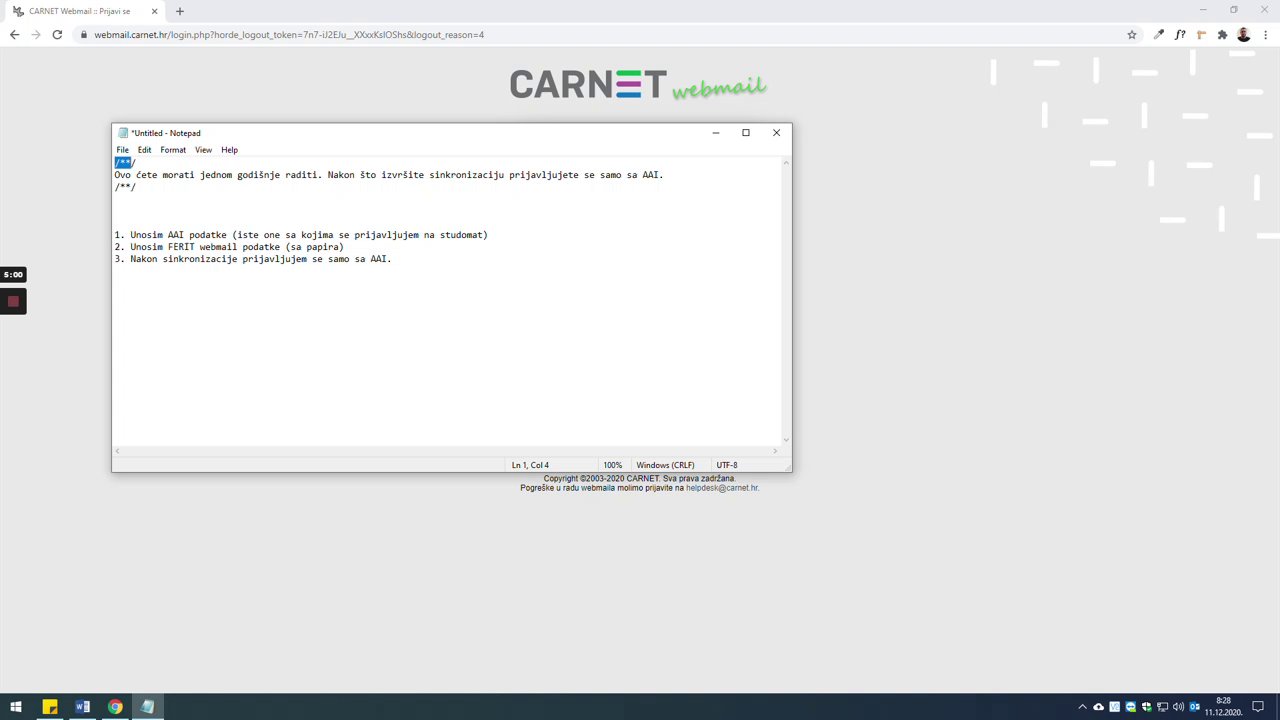Open the TeamViewer tray icon
The height and width of the screenshot is (720, 1280).
[x=1130, y=707]
